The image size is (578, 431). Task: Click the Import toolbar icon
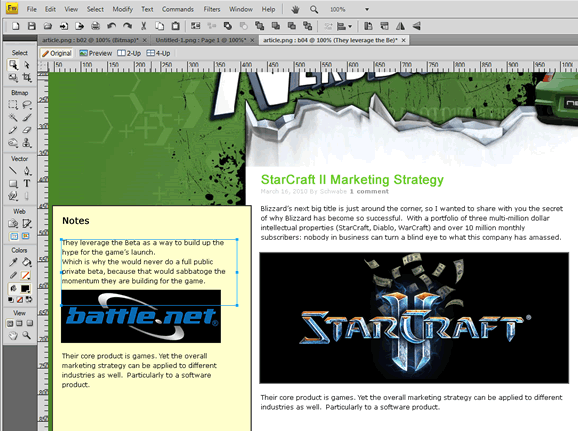point(64,26)
